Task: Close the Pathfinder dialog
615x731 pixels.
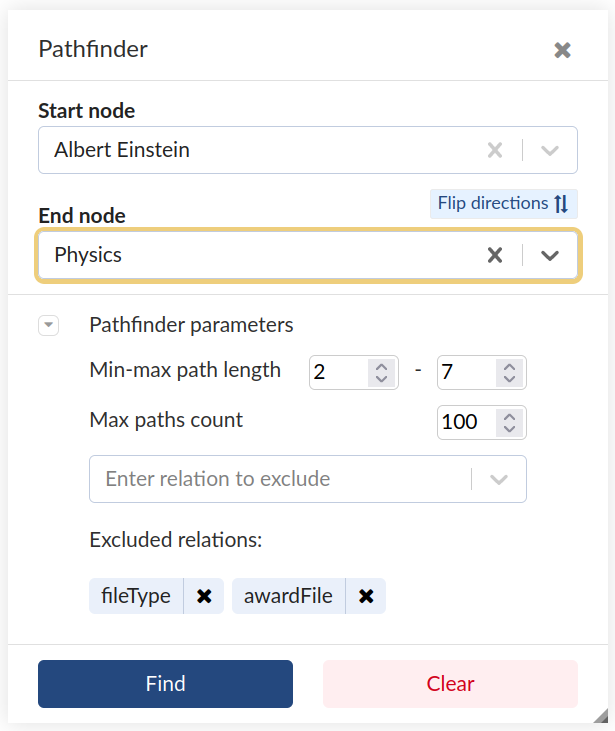Action: point(562,50)
